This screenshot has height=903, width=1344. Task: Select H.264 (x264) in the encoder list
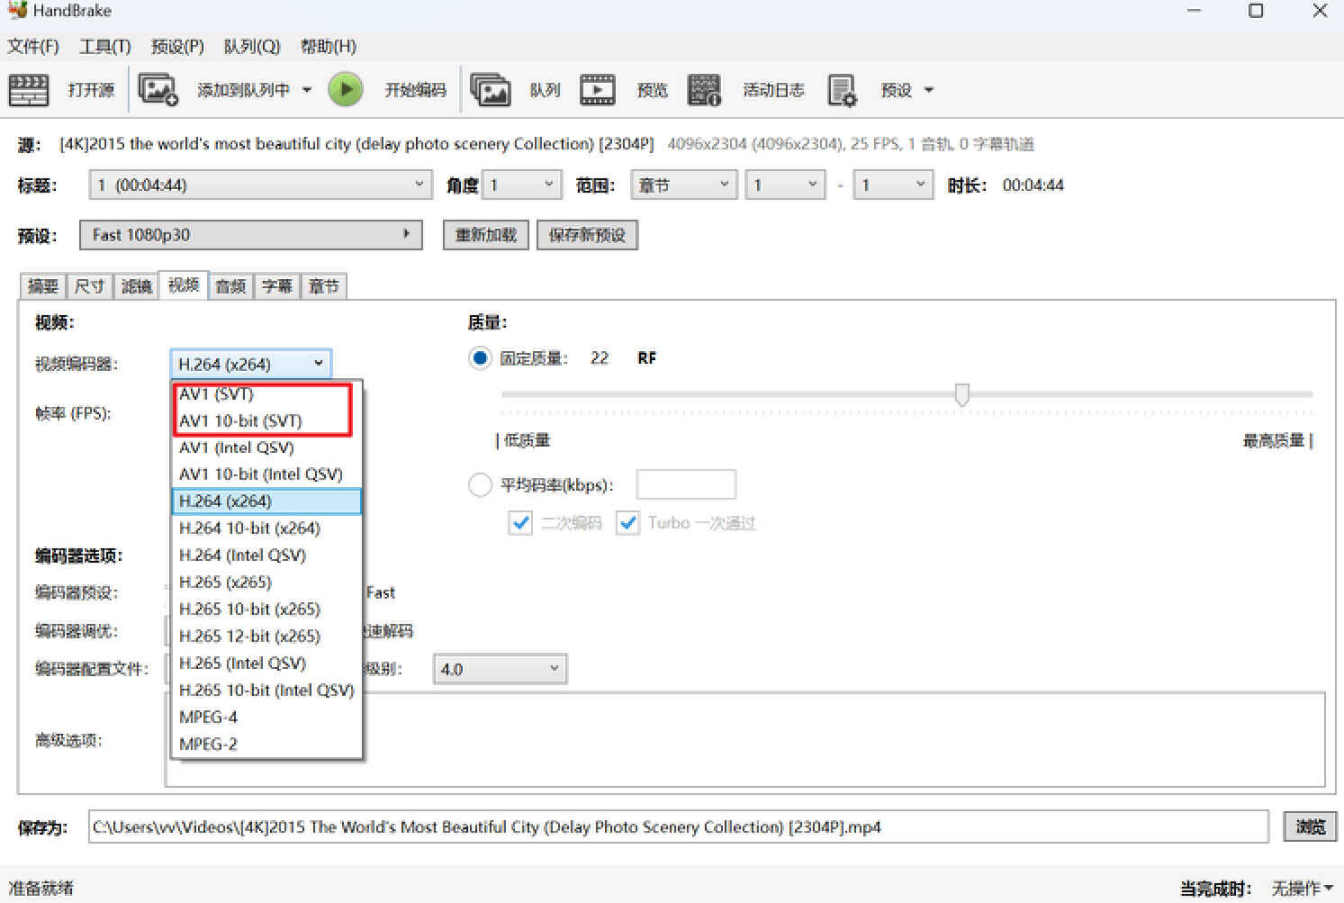tap(266, 501)
